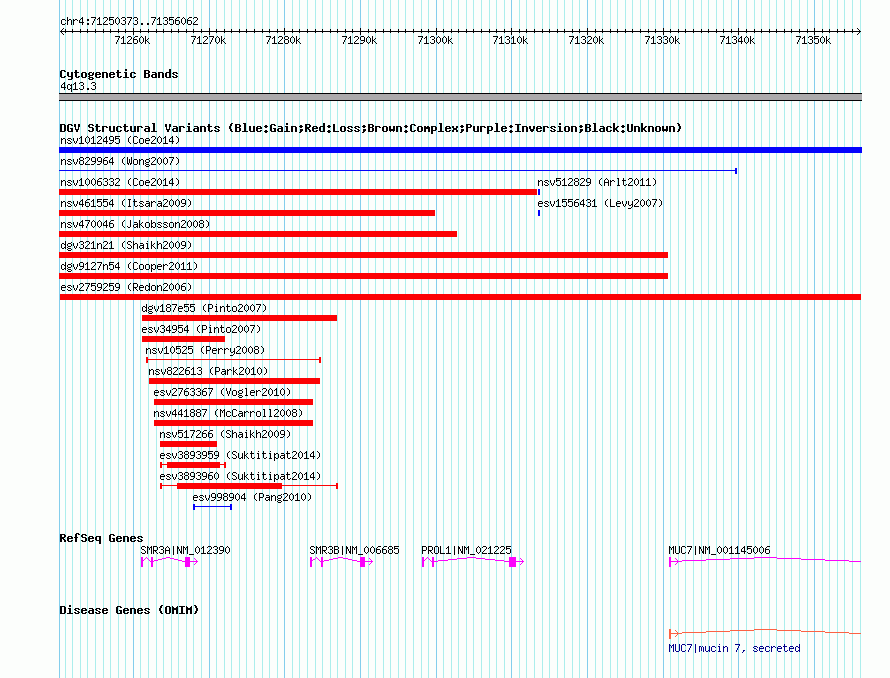This screenshot has height=678, width=890.
Task: Click the magenta MUC7 RefSeq gene glyph
Action: (x=765, y=561)
